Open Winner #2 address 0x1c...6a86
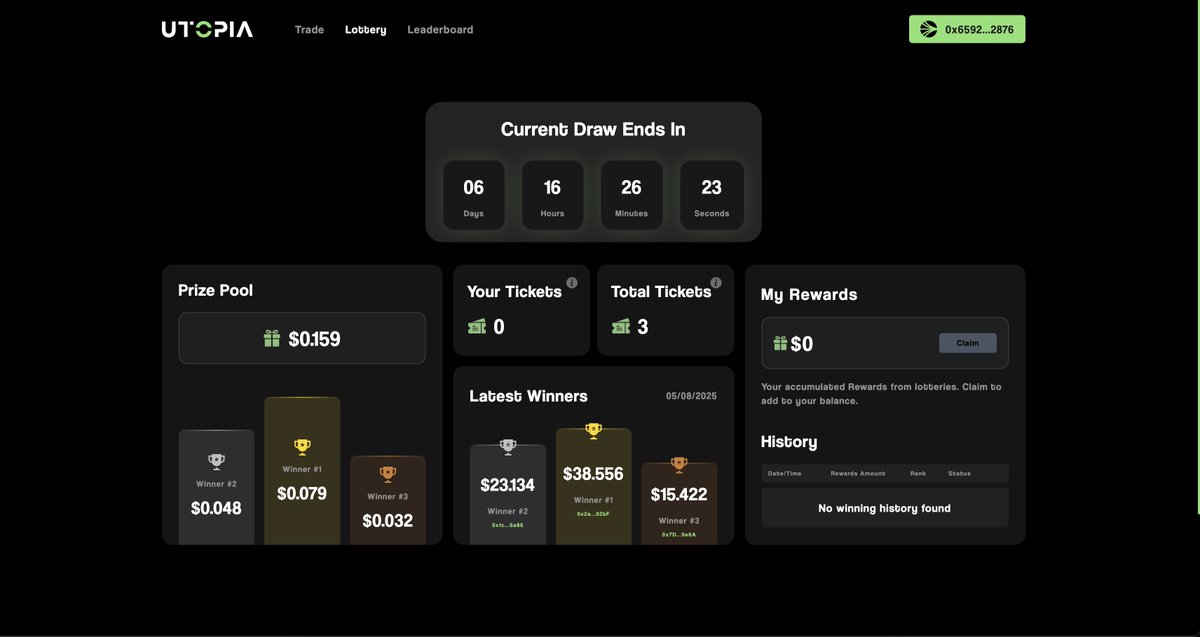Image resolution: width=1200 pixels, height=637 pixels. point(508,525)
